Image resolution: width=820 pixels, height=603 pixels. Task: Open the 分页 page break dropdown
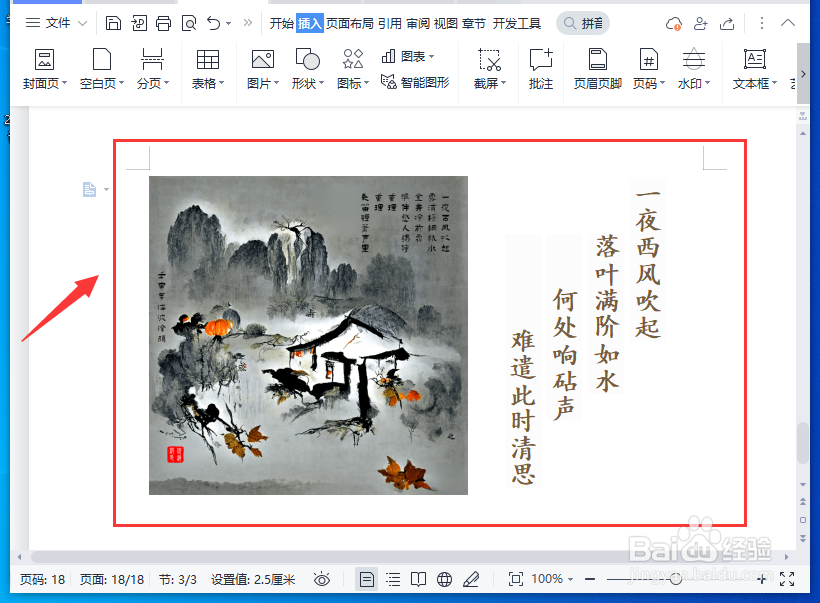coord(153,69)
